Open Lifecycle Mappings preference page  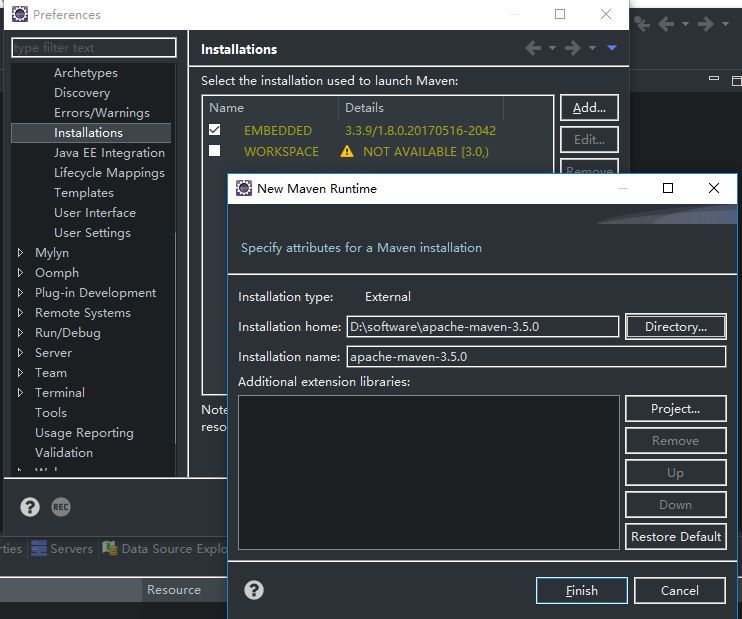pyautogui.click(x=109, y=173)
